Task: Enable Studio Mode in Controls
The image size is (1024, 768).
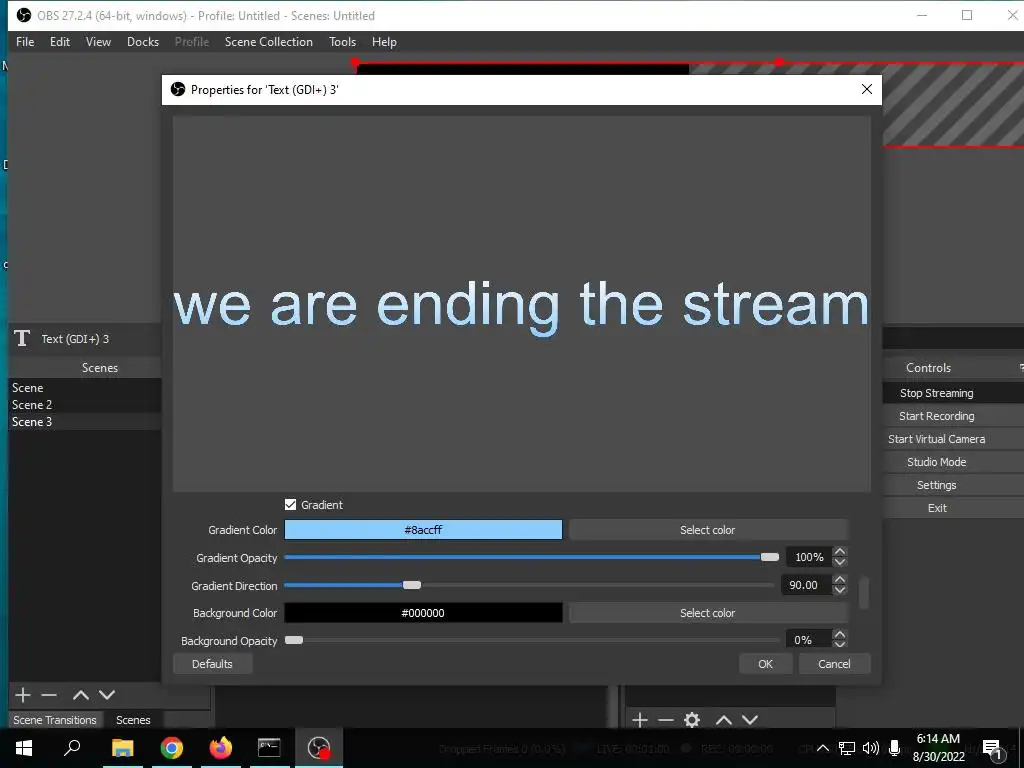Action: click(936, 462)
